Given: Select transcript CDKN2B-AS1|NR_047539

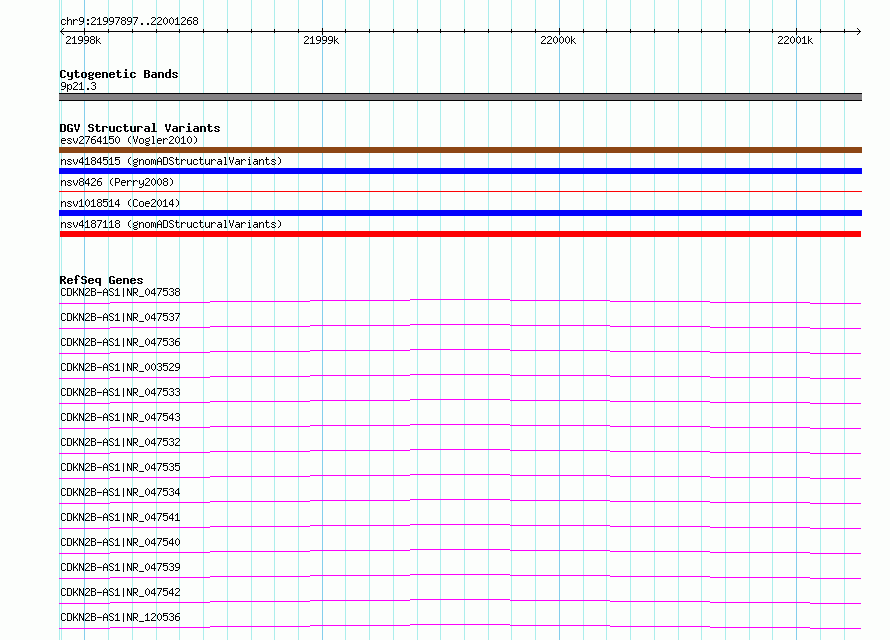Looking at the screenshot, I should pyautogui.click(x=120, y=567).
